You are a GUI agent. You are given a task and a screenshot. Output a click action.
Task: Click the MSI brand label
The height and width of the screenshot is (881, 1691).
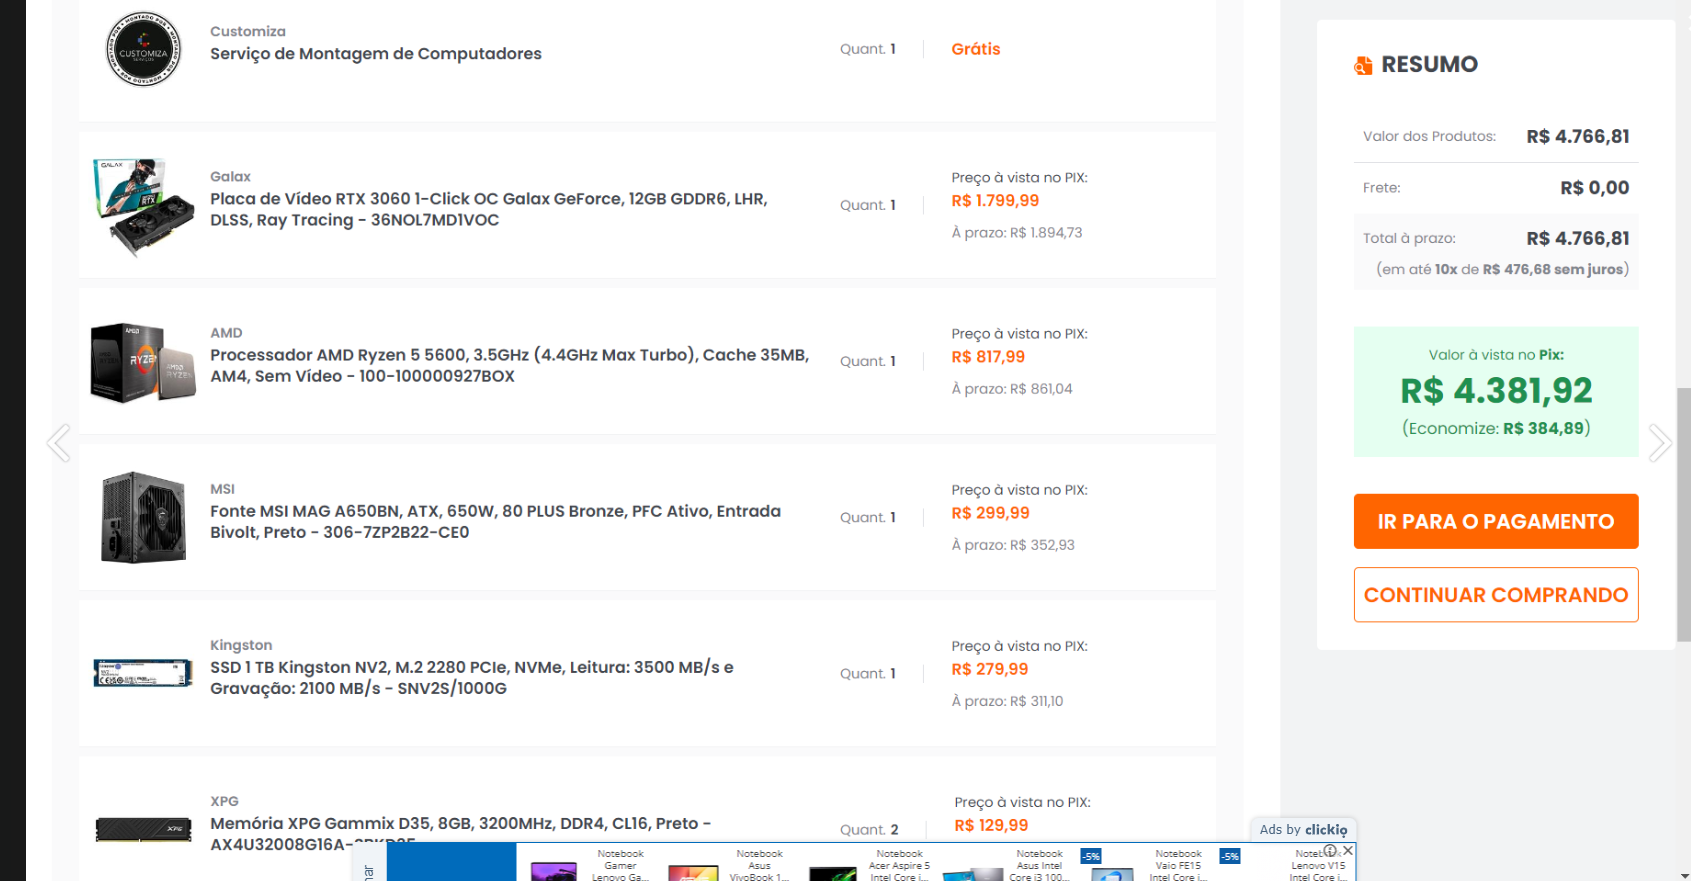222,489
